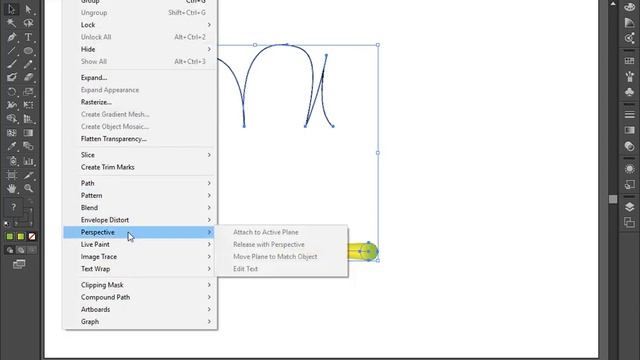
Task: Pick the Free Transform tool
Action: pos(28,105)
